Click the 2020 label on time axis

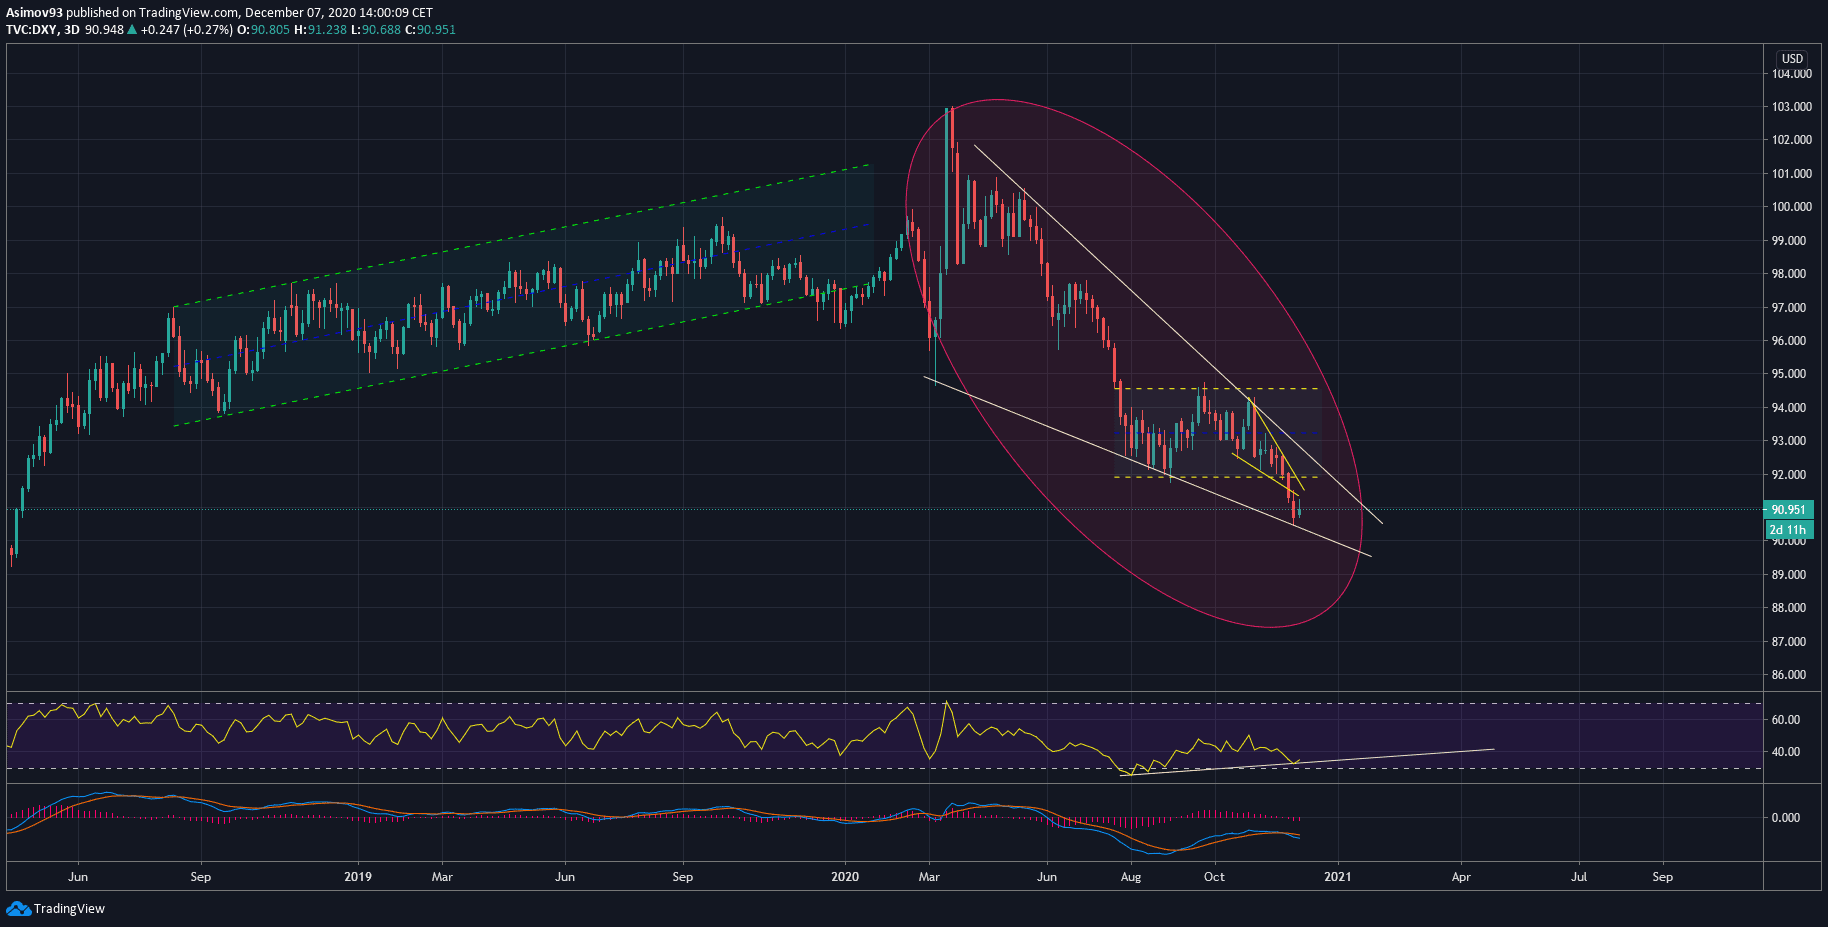click(x=845, y=877)
